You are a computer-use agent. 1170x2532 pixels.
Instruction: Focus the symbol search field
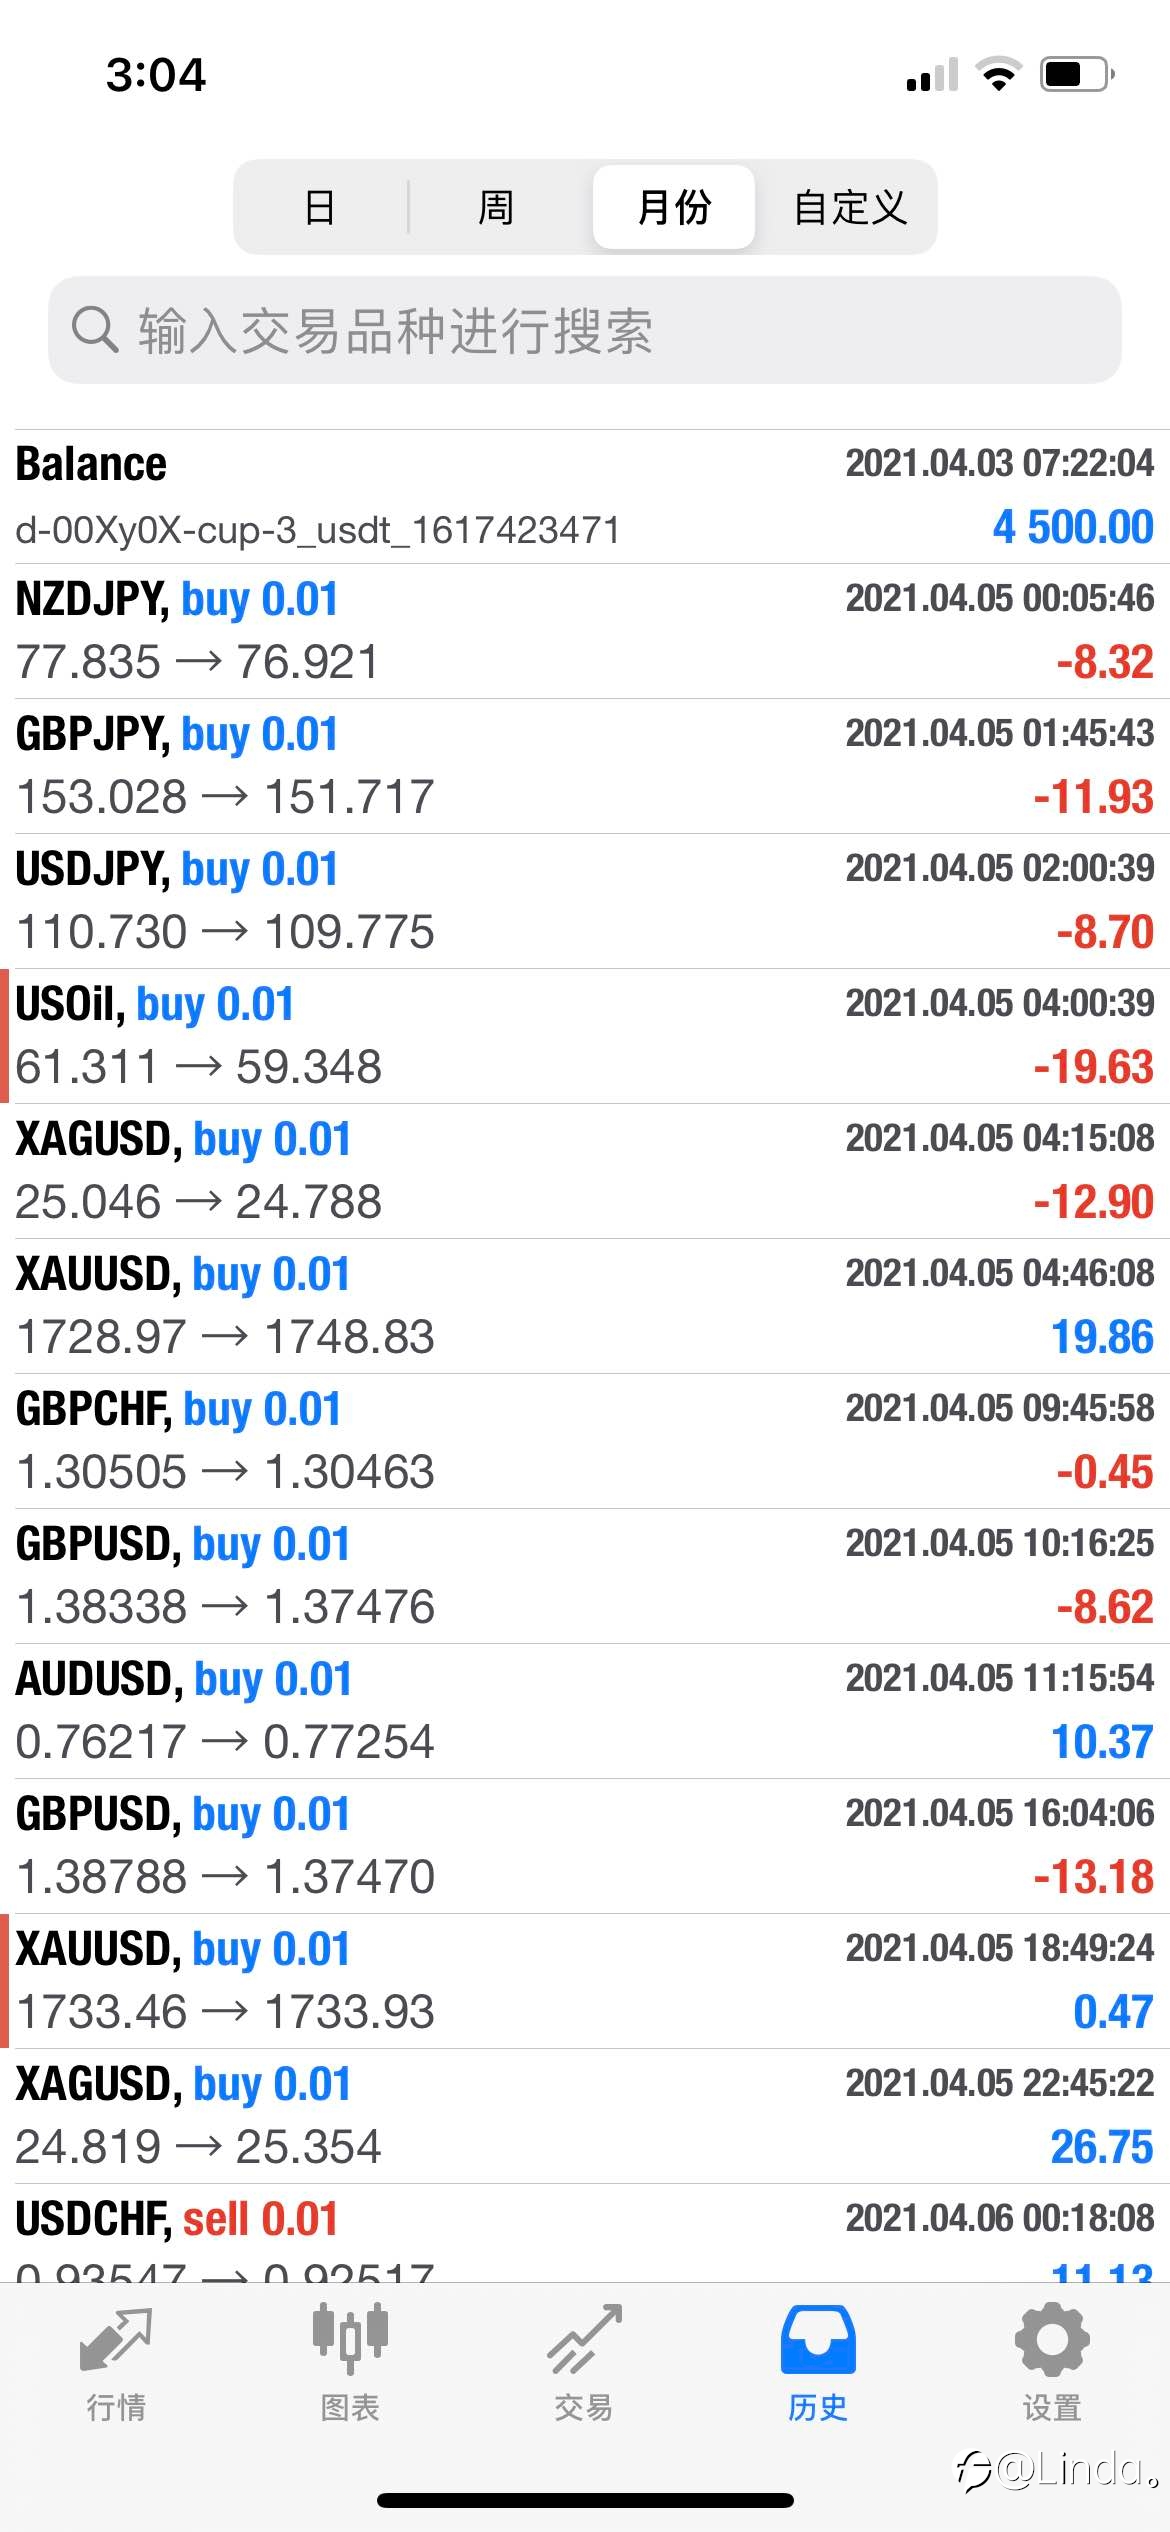[585, 330]
